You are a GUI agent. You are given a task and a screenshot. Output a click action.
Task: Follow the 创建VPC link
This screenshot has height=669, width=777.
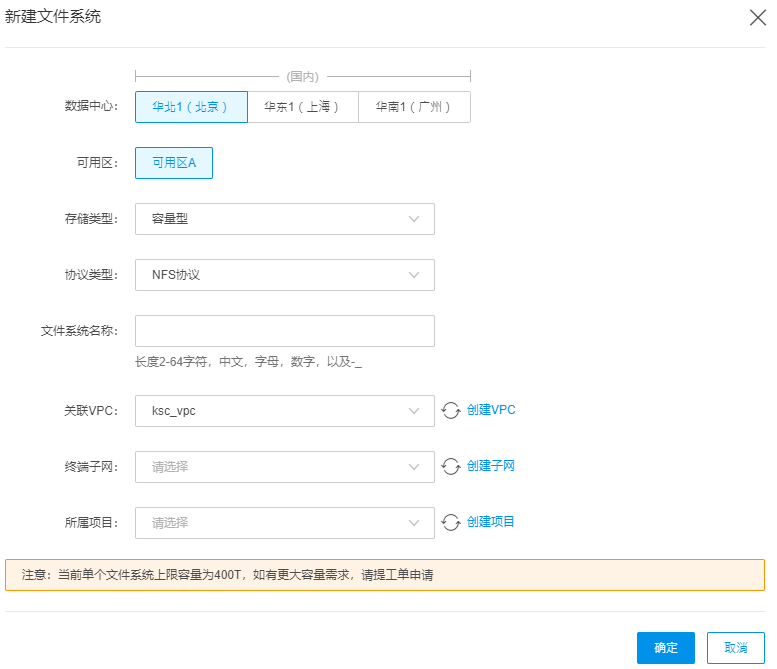coord(491,410)
